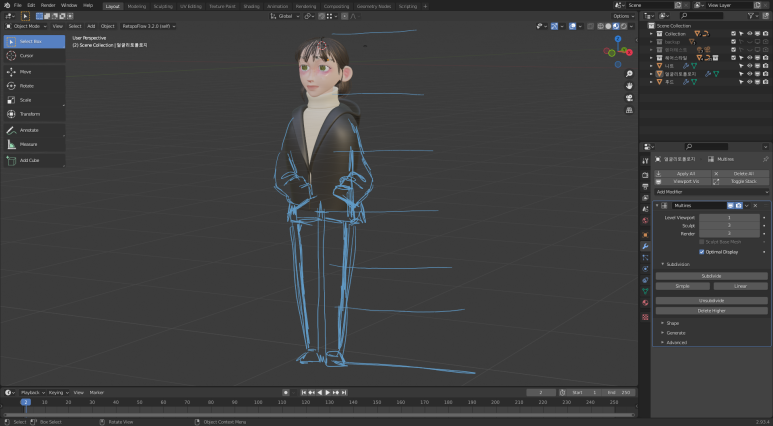Activate the Cursor tool

coord(34,56)
